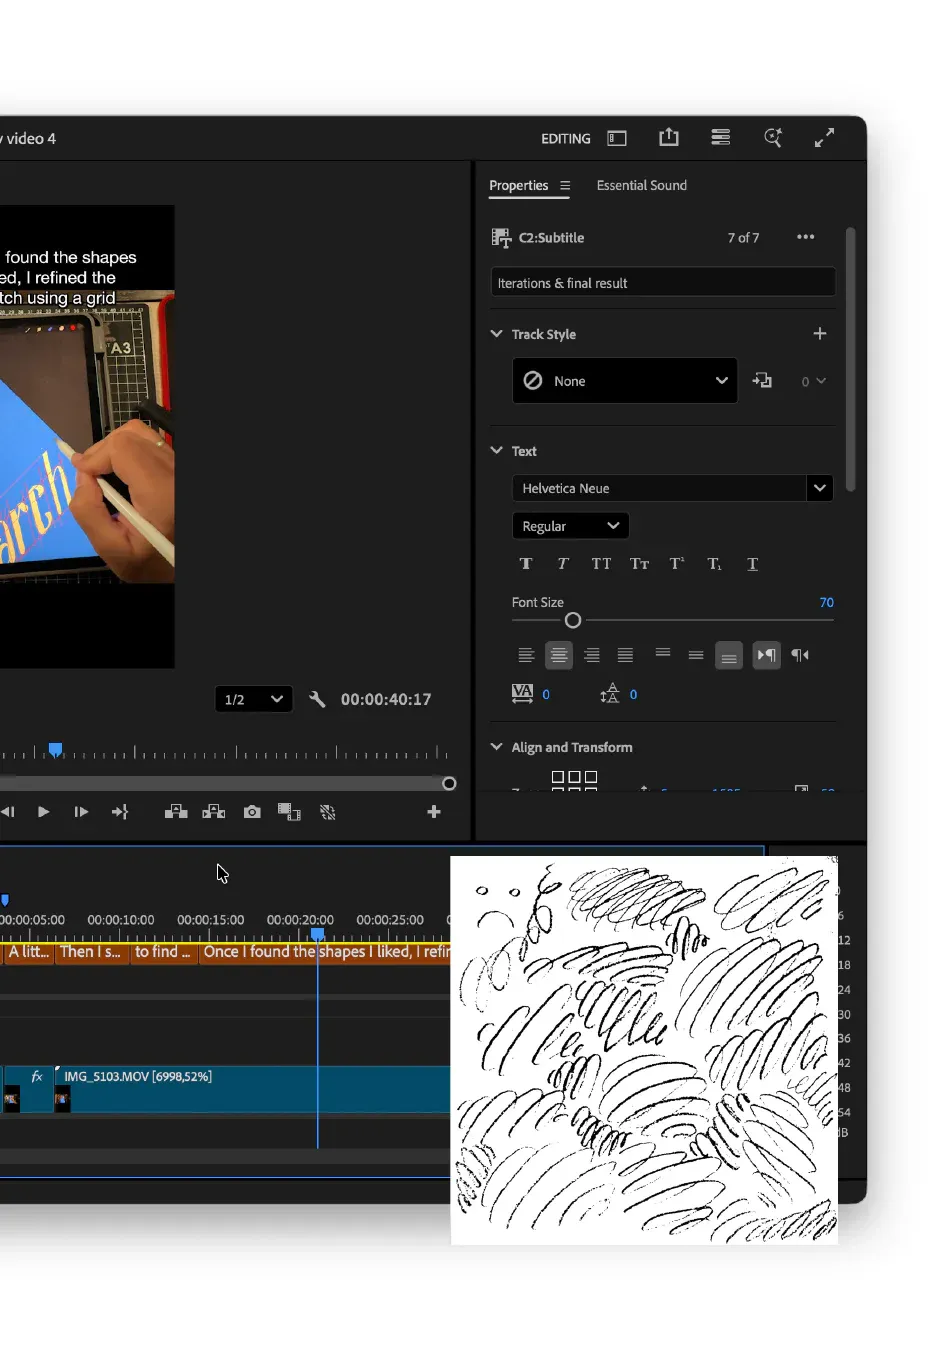Toggle Underline text style
The height and width of the screenshot is (1361, 952).
(x=753, y=564)
